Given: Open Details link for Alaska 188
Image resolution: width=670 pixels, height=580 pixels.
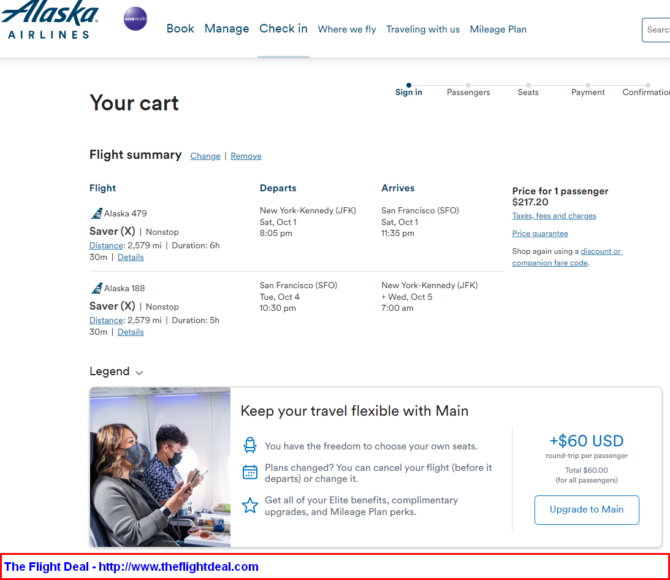Looking at the screenshot, I should (x=131, y=332).
